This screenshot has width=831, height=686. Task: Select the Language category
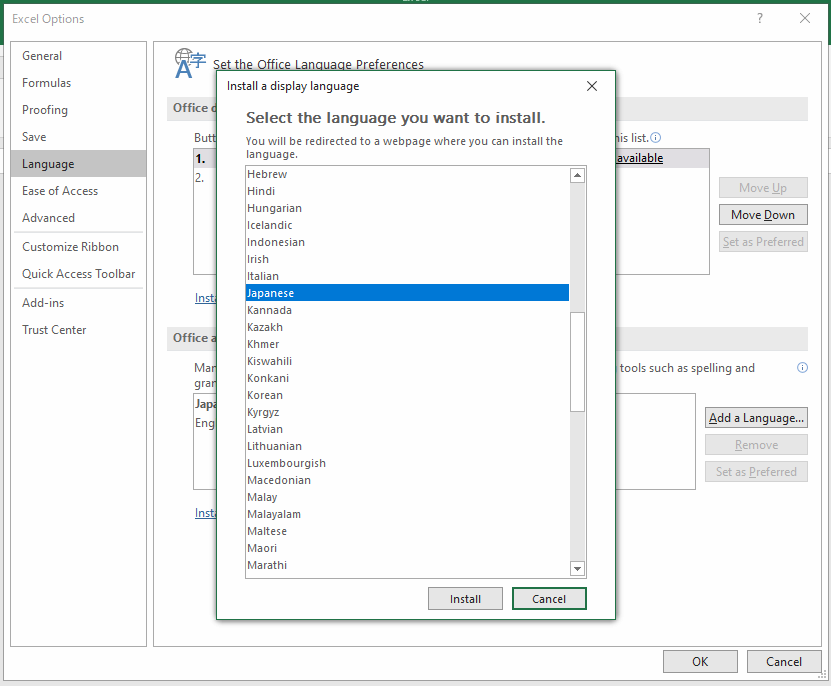coord(78,164)
